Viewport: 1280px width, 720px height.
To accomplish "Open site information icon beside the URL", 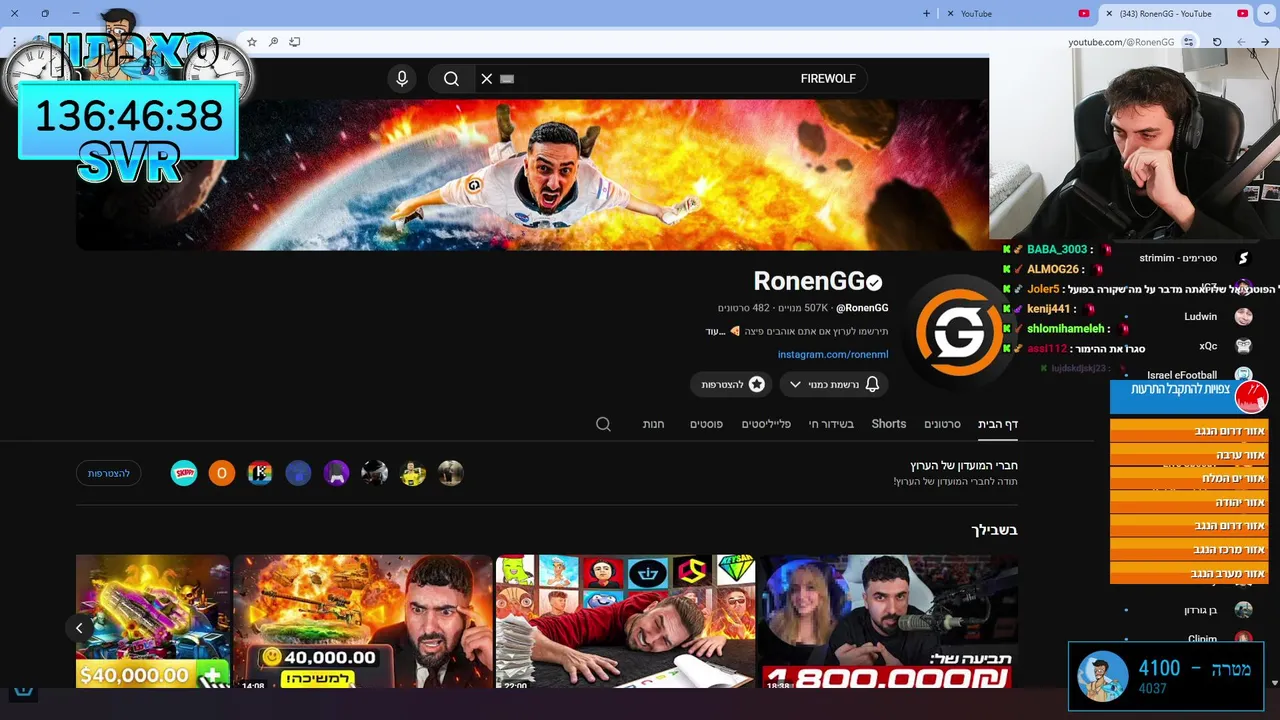I will [x=1188, y=42].
